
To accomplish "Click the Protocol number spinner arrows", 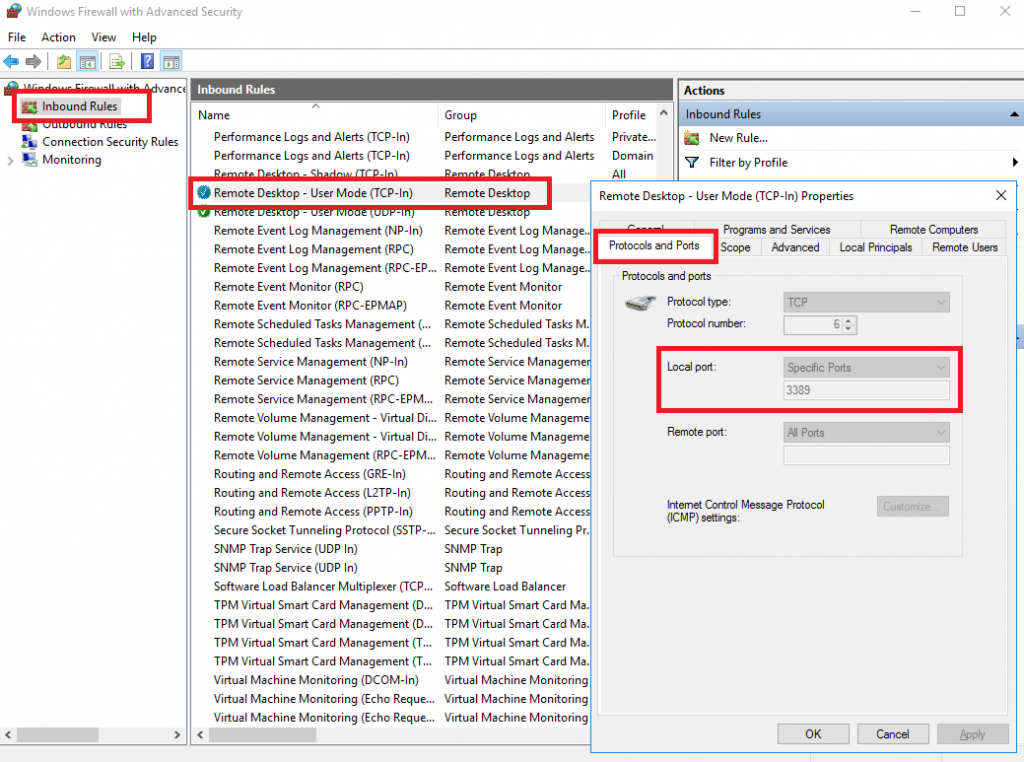I will tap(848, 325).
